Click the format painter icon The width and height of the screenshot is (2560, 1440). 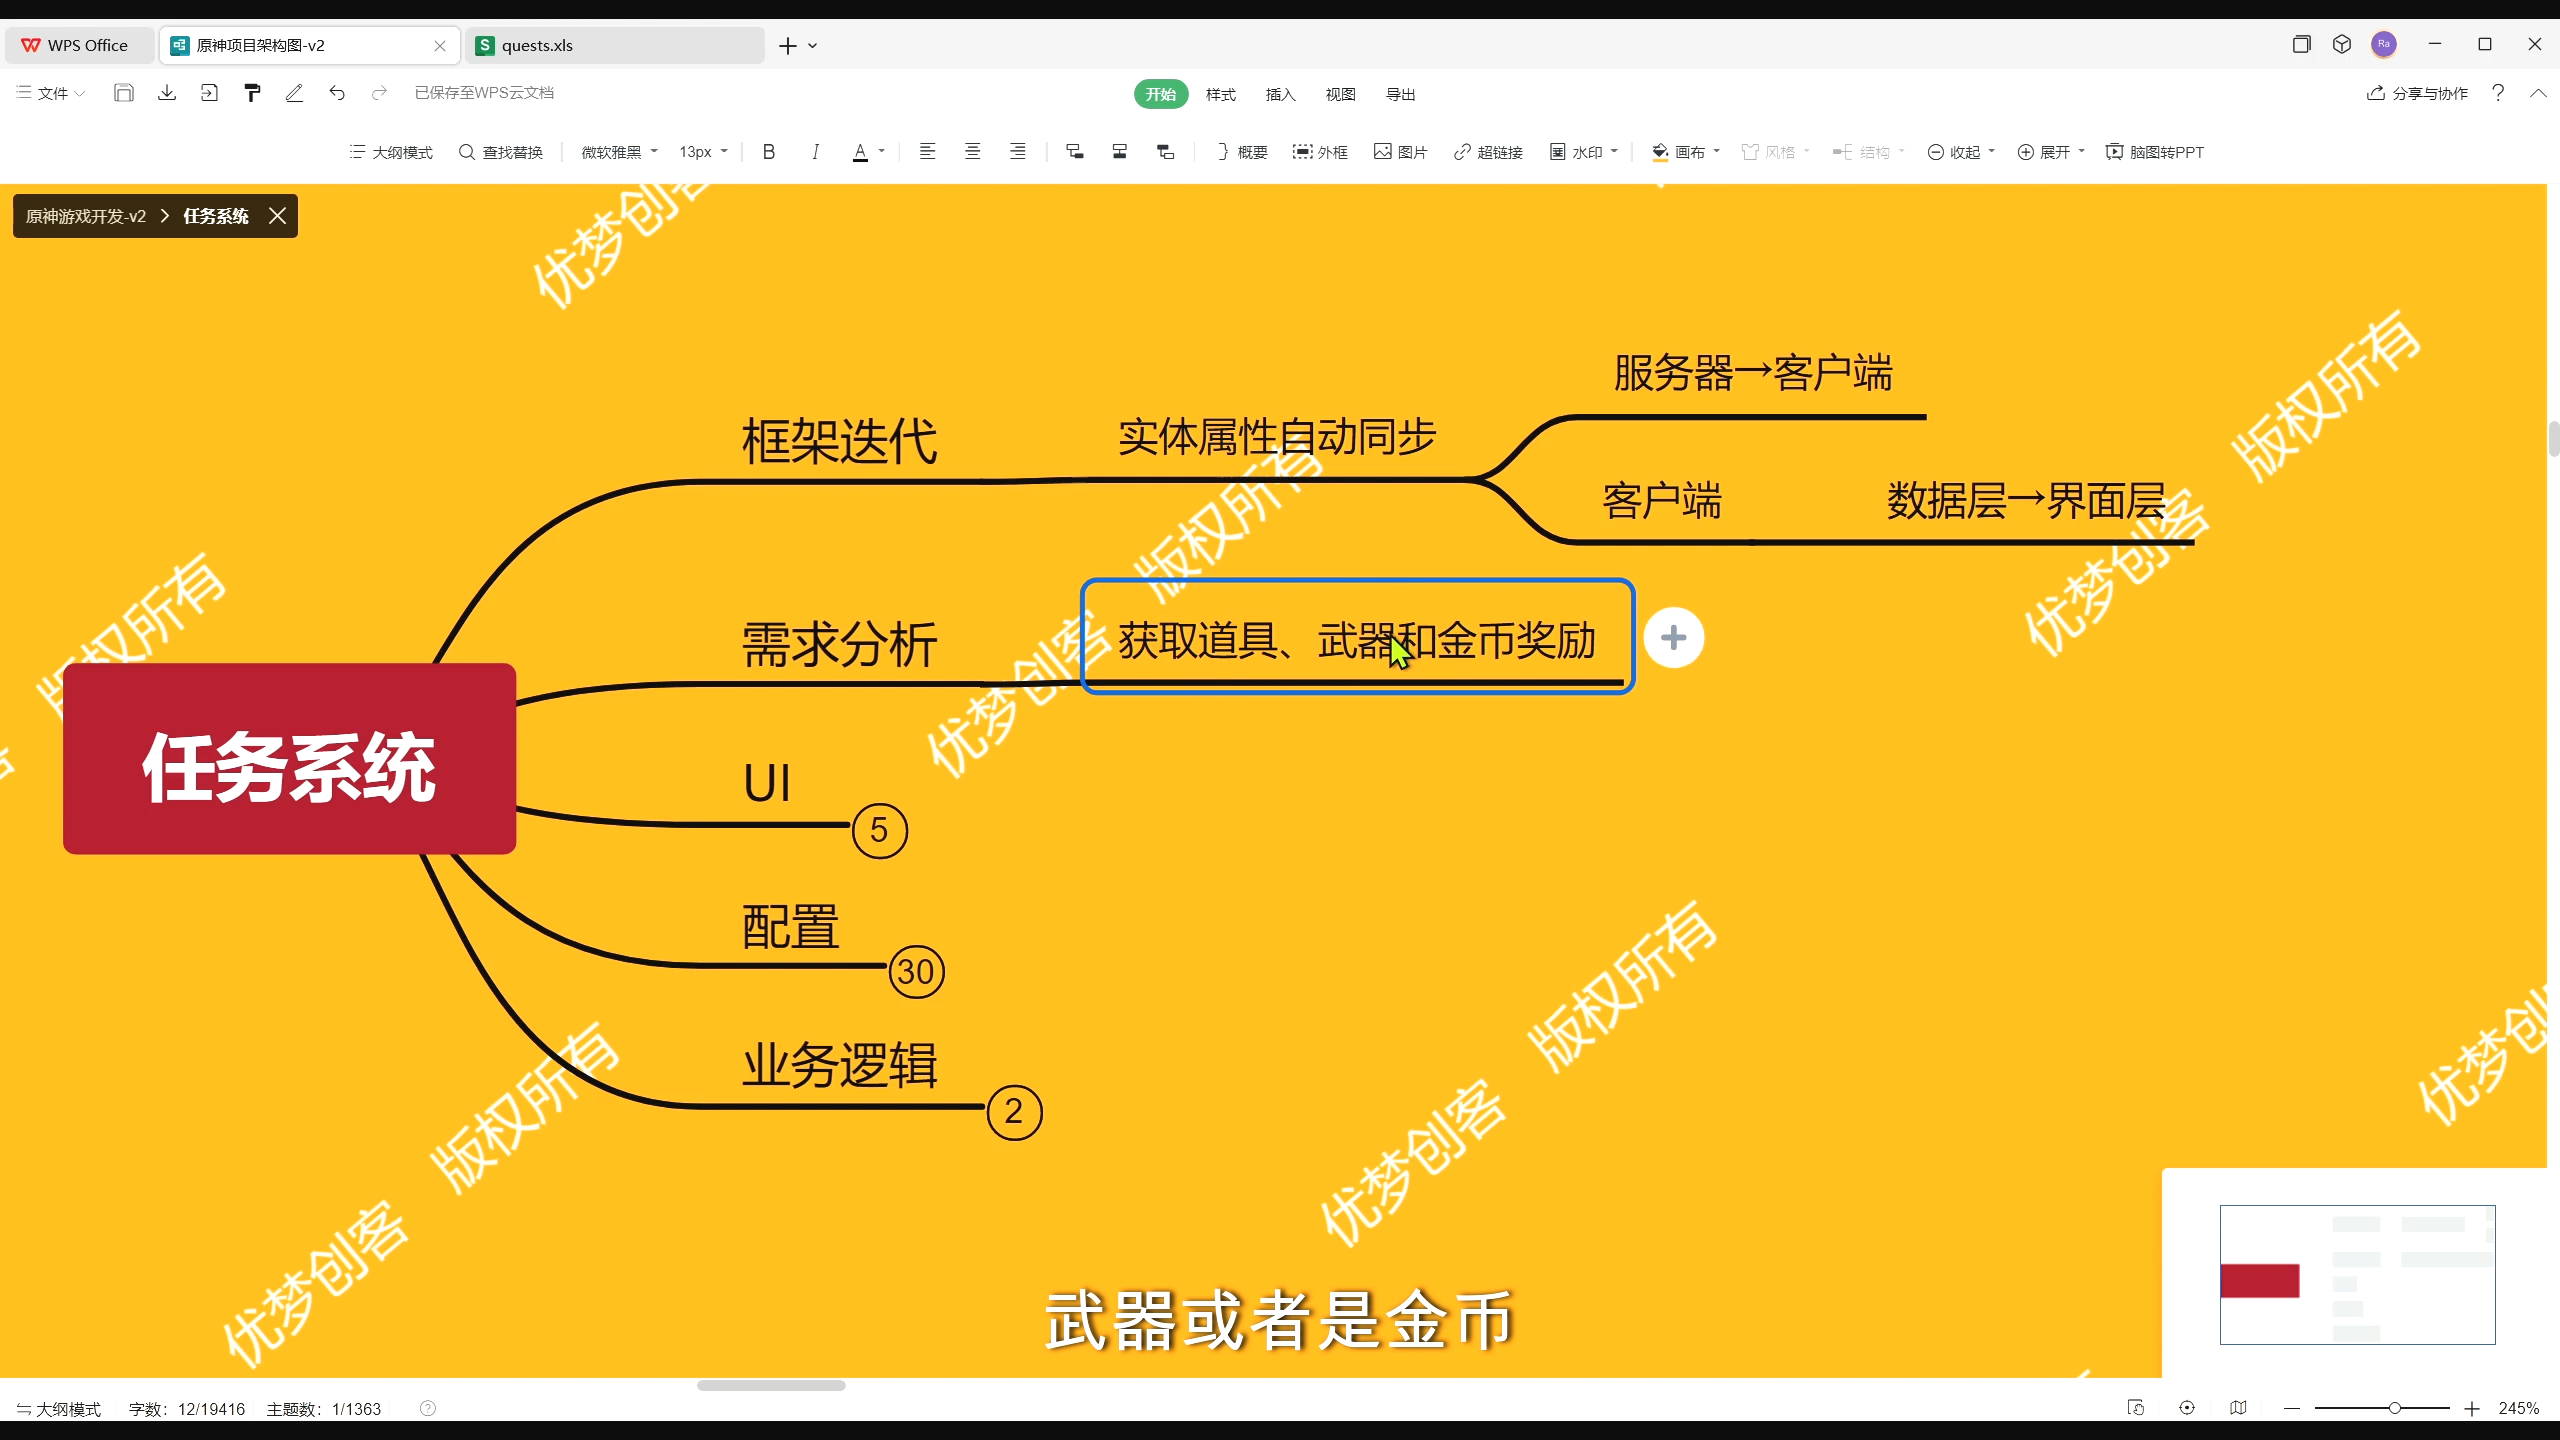click(x=252, y=93)
